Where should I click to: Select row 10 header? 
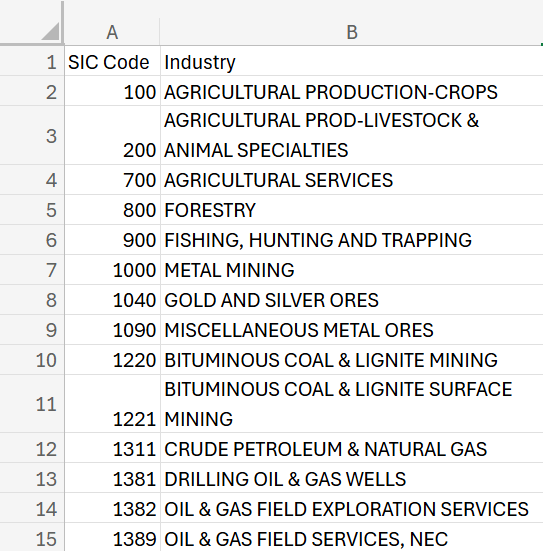[x=32, y=360]
